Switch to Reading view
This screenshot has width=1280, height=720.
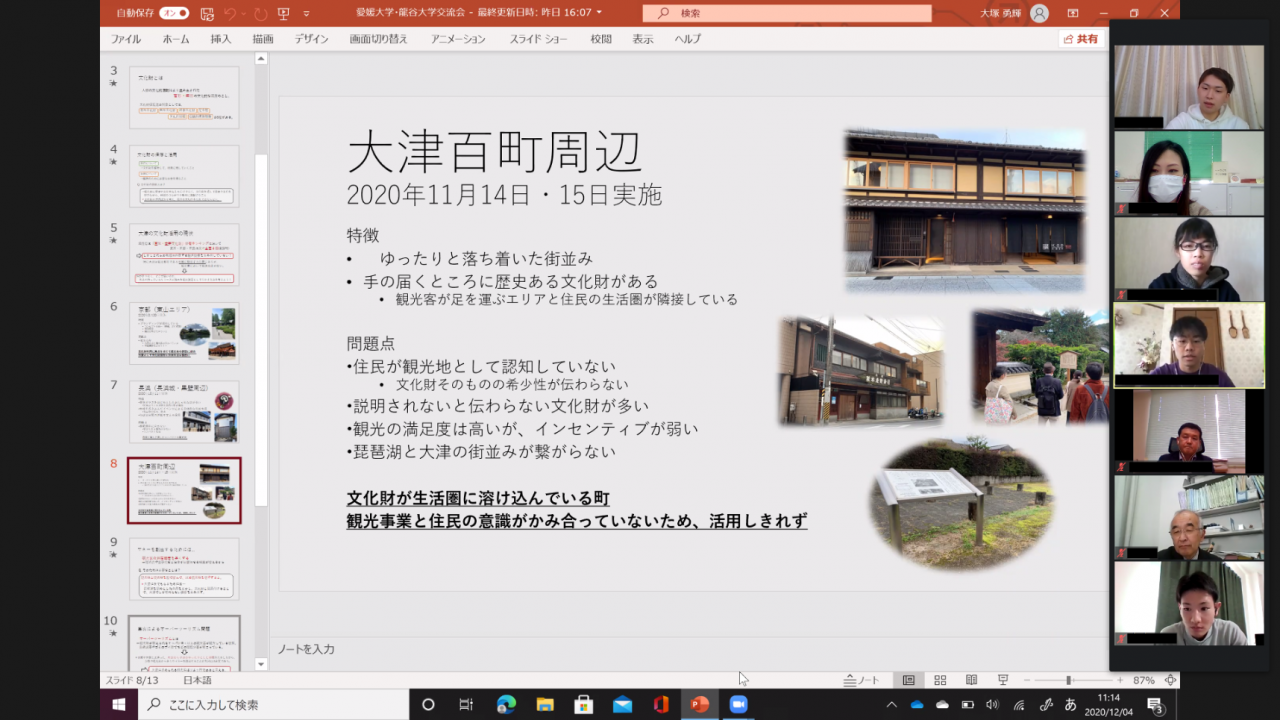click(971, 680)
